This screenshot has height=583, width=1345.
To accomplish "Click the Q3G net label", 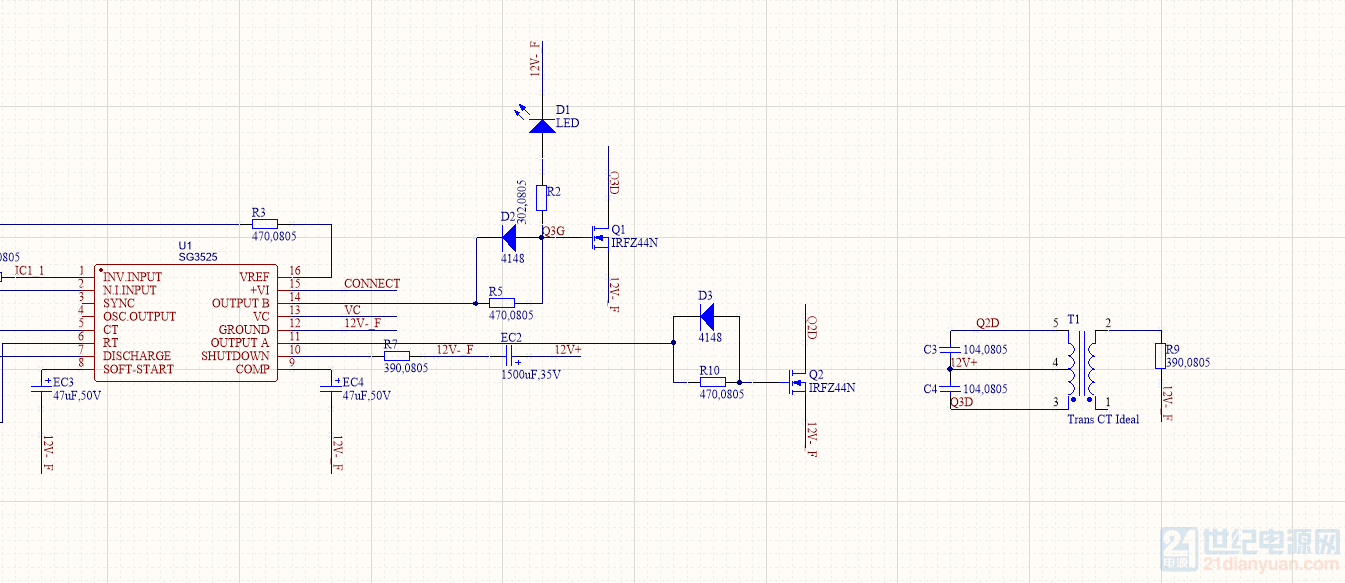I will tap(553, 231).
